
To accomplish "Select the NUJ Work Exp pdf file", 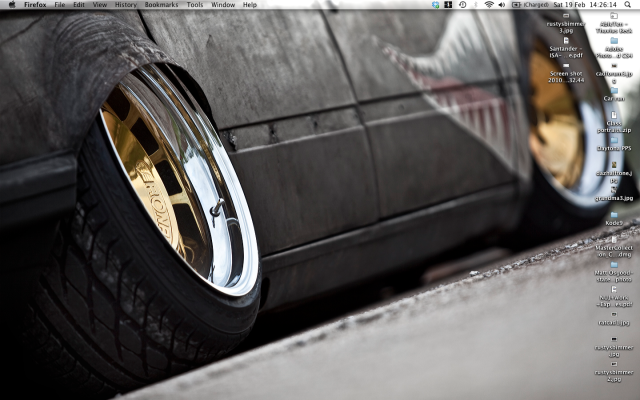I will coord(614,297).
